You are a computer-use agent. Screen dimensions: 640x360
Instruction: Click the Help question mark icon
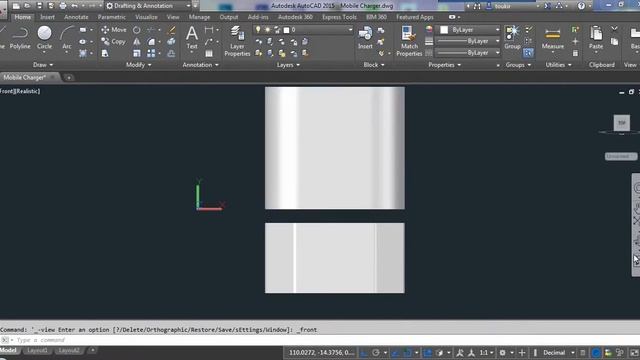click(581, 6)
